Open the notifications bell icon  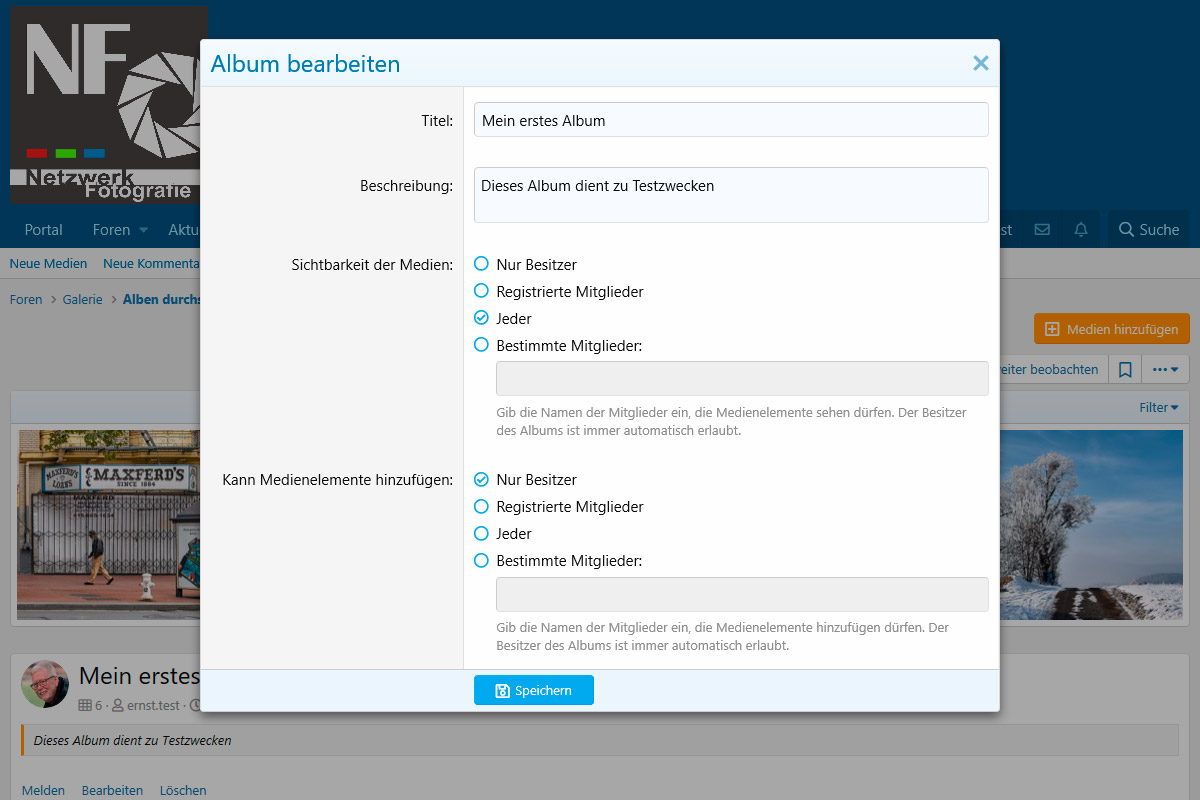(x=1081, y=229)
